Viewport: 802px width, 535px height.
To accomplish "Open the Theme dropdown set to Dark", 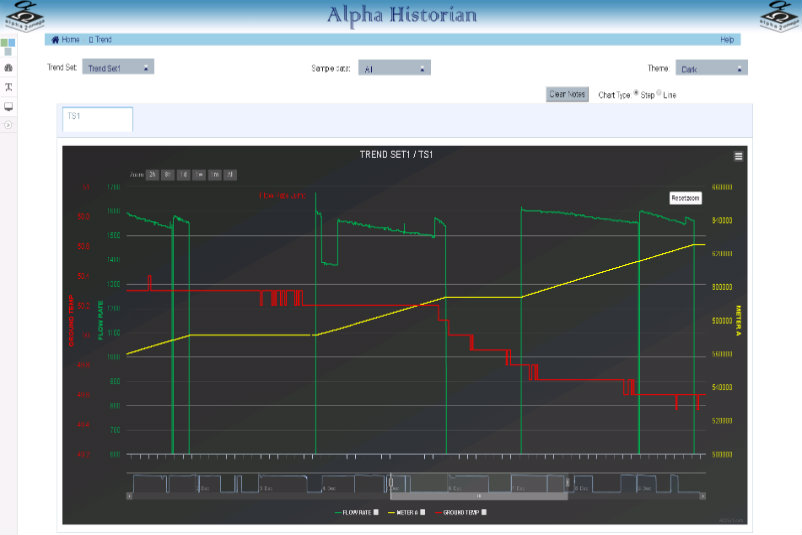I will tap(711, 69).
